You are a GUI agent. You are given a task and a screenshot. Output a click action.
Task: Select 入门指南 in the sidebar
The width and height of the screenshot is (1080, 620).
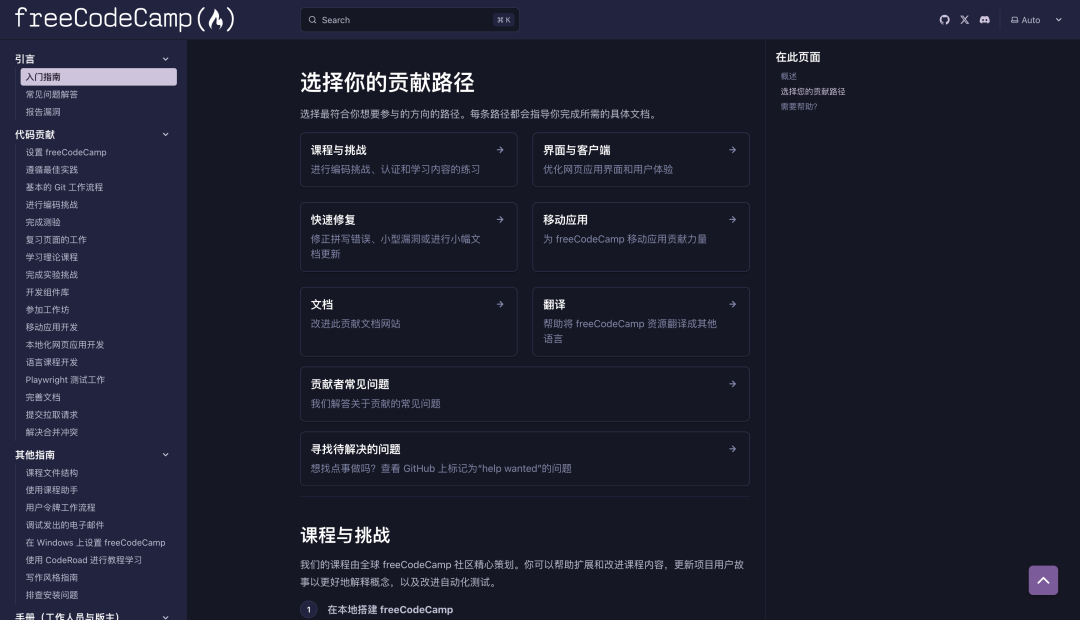tap(98, 77)
